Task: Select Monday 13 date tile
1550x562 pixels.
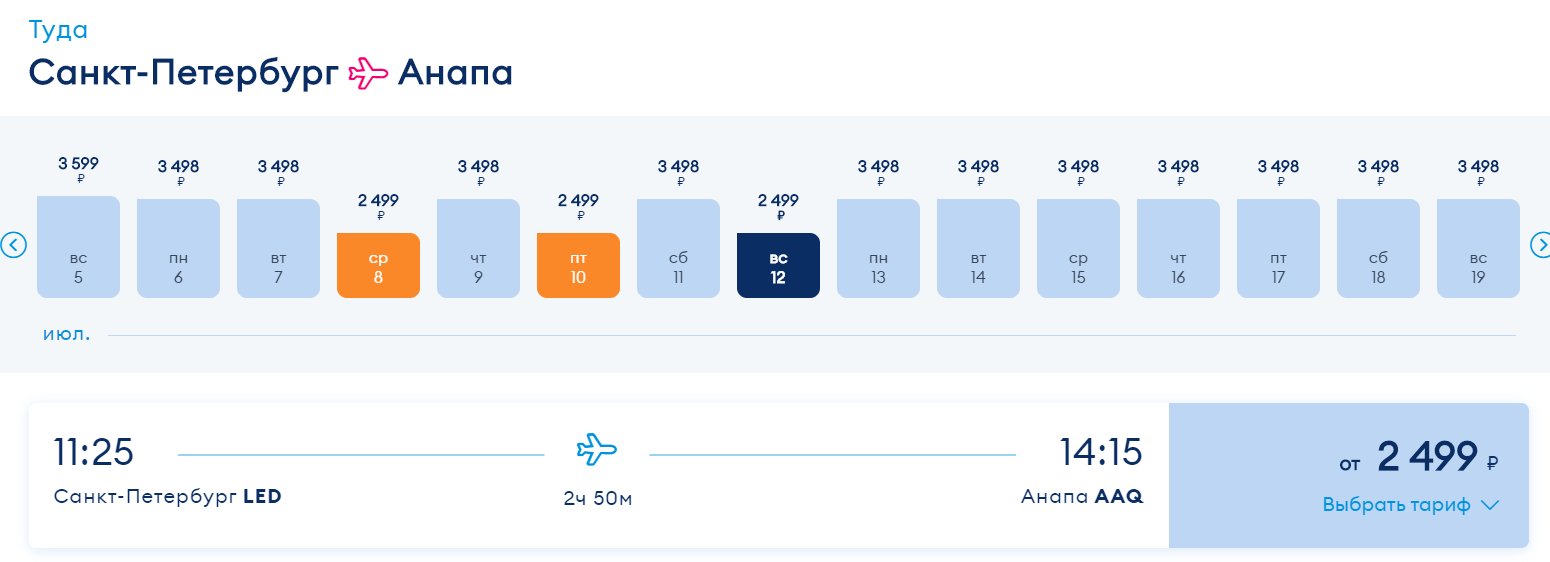Action: point(878,248)
